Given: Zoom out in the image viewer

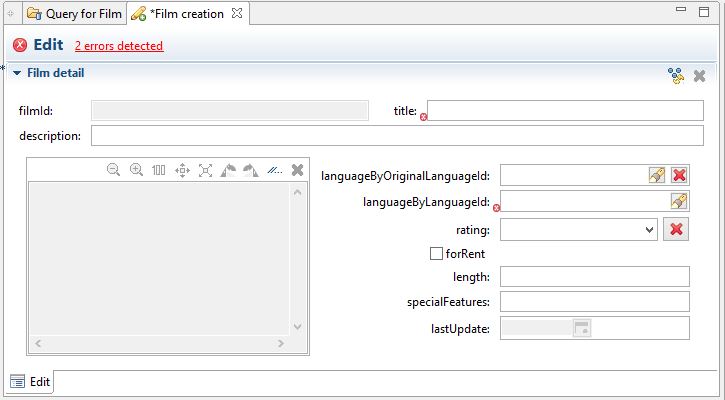Looking at the screenshot, I should click(113, 170).
